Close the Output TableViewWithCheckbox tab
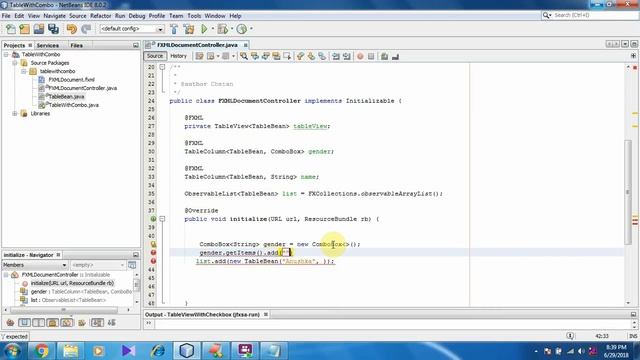 tap(266, 315)
